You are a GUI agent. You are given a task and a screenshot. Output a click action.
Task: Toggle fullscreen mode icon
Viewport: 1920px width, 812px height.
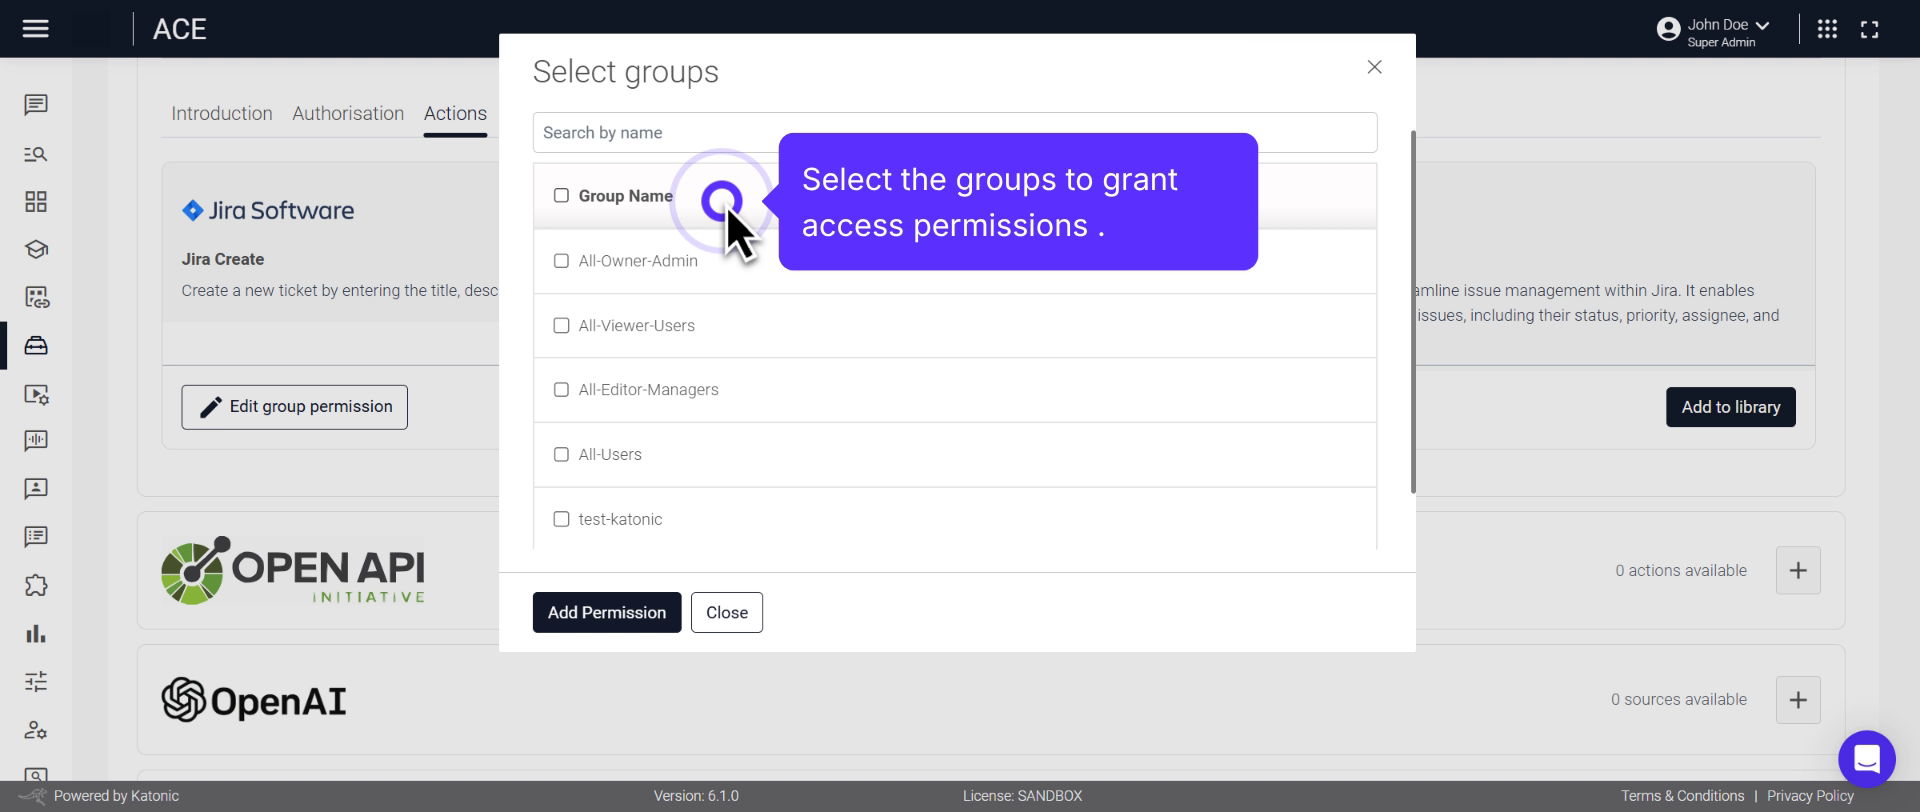pyautogui.click(x=1869, y=30)
